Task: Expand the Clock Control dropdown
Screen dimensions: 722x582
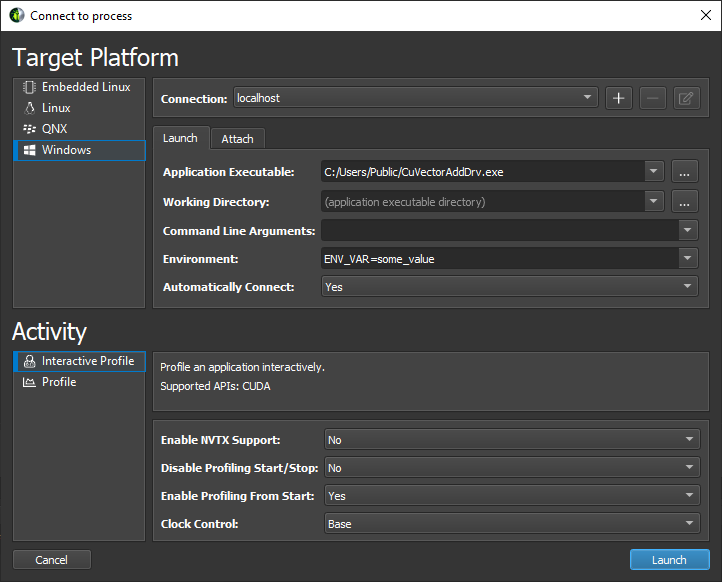Action: point(512,524)
